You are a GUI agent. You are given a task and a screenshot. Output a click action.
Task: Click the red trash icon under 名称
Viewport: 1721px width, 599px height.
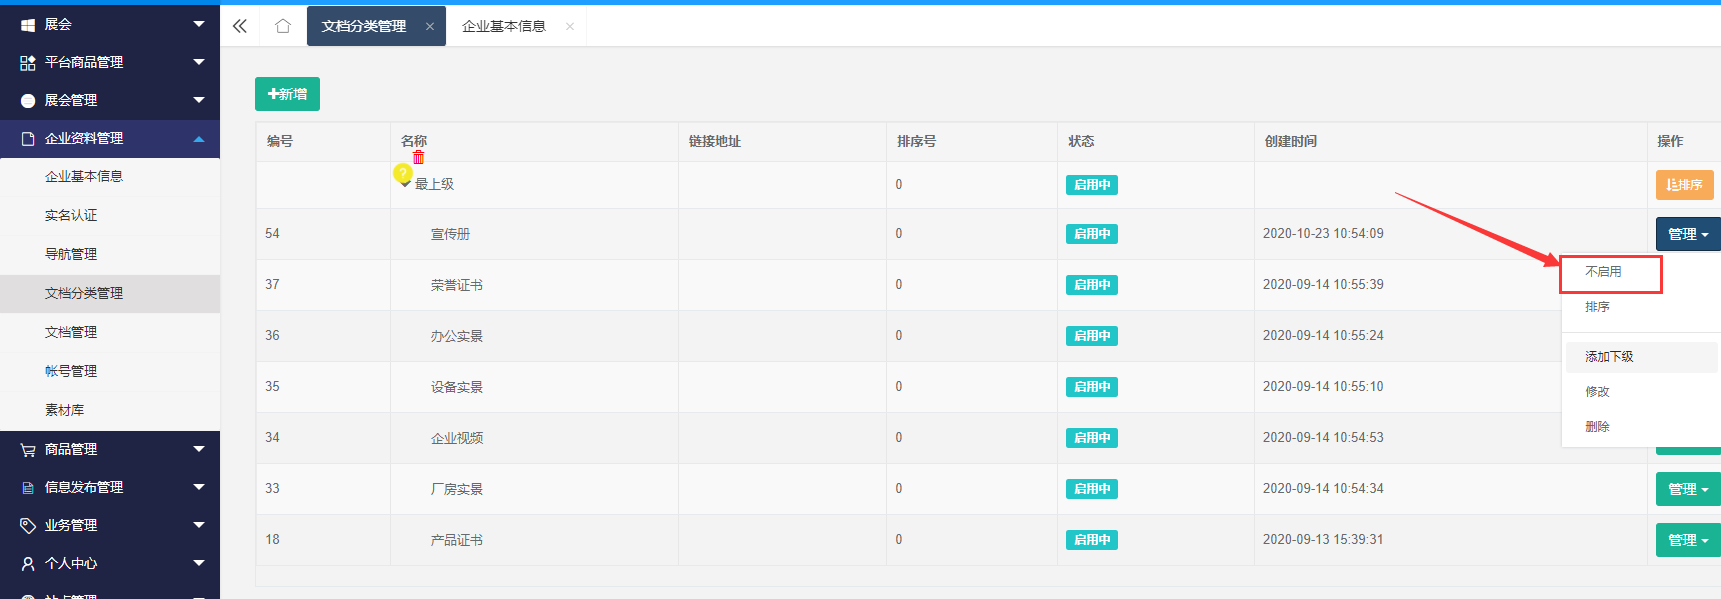pyautogui.click(x=418, y=157)
